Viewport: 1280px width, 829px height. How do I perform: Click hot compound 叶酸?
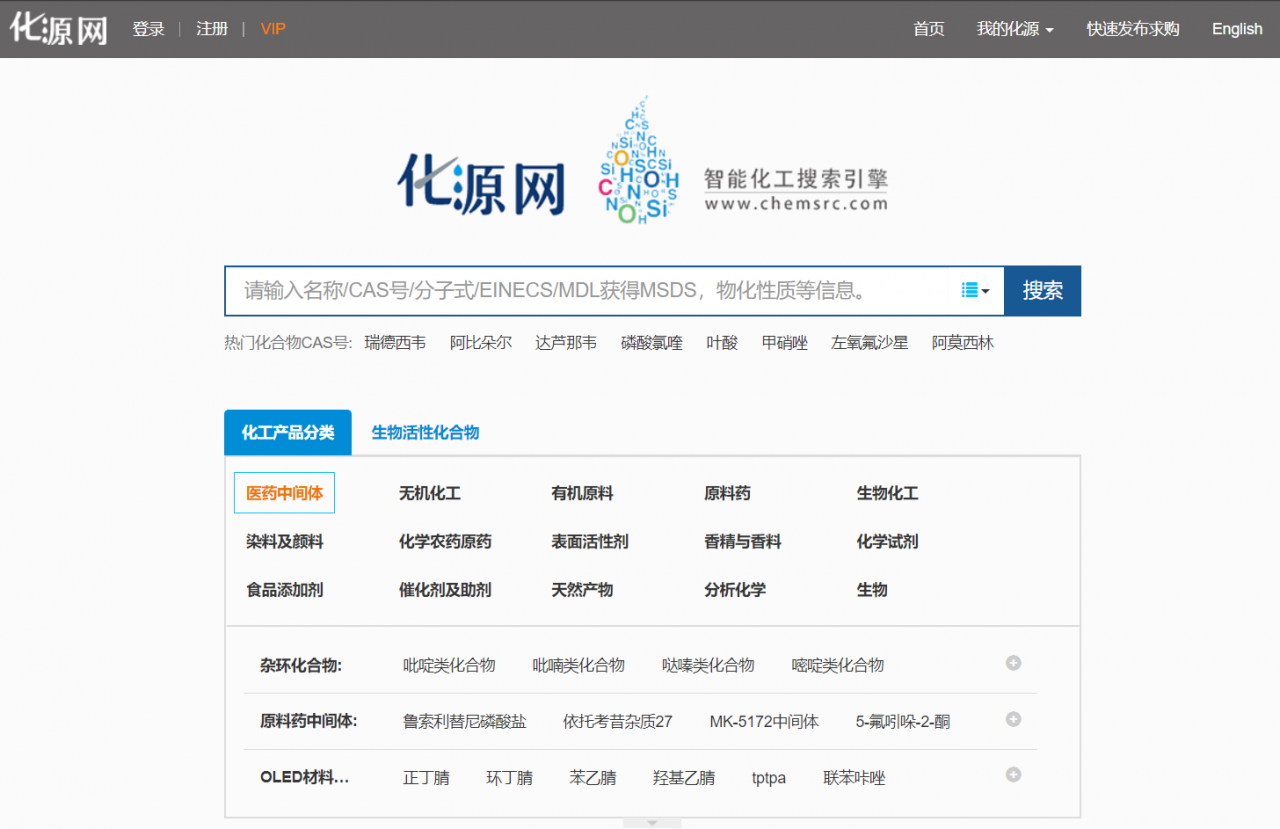coord(722,343)
